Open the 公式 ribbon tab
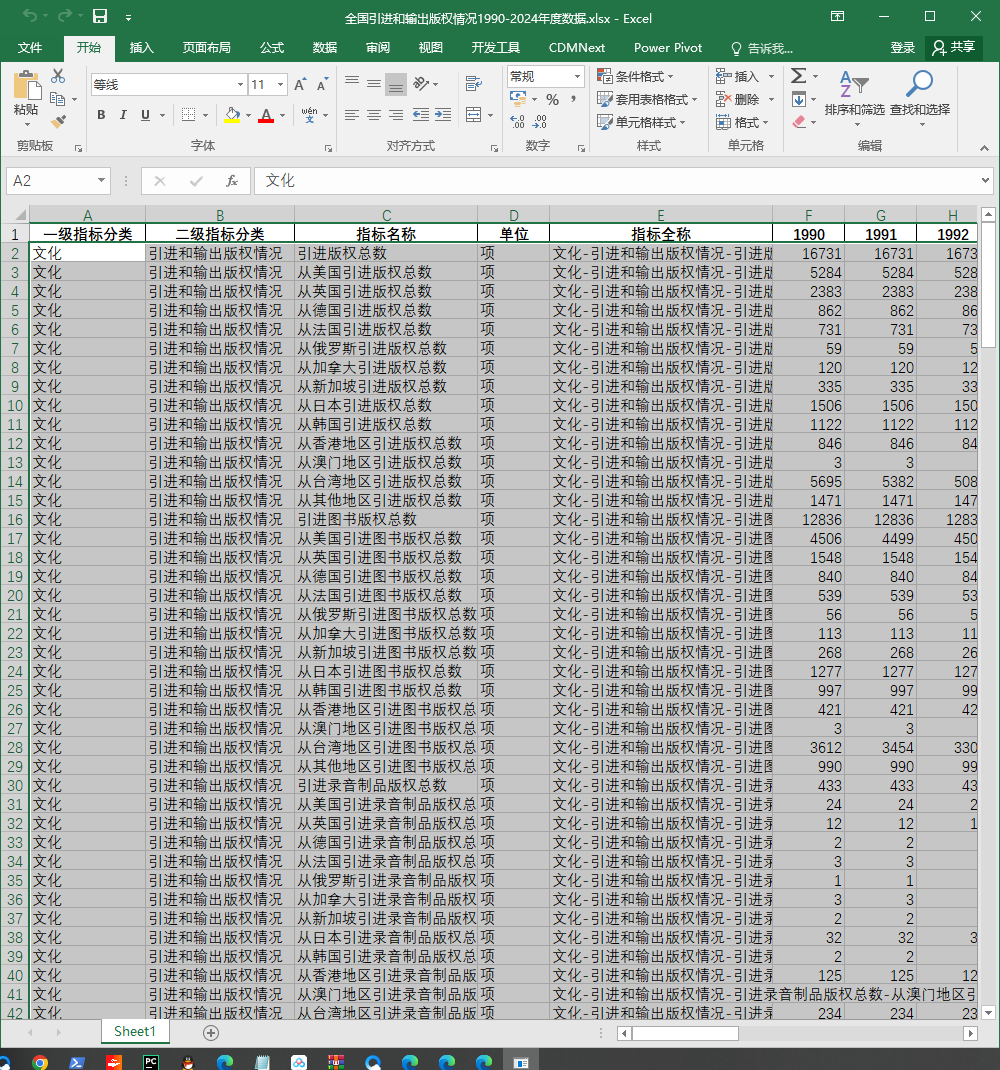Image resolution: width=1000 pixels, height=1070 pixels. (x=272, y=48)
